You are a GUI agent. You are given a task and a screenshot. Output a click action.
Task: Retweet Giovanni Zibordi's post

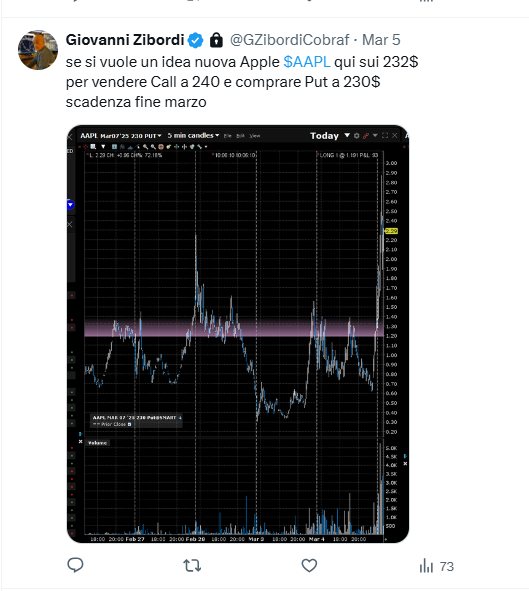click(192, 566)
